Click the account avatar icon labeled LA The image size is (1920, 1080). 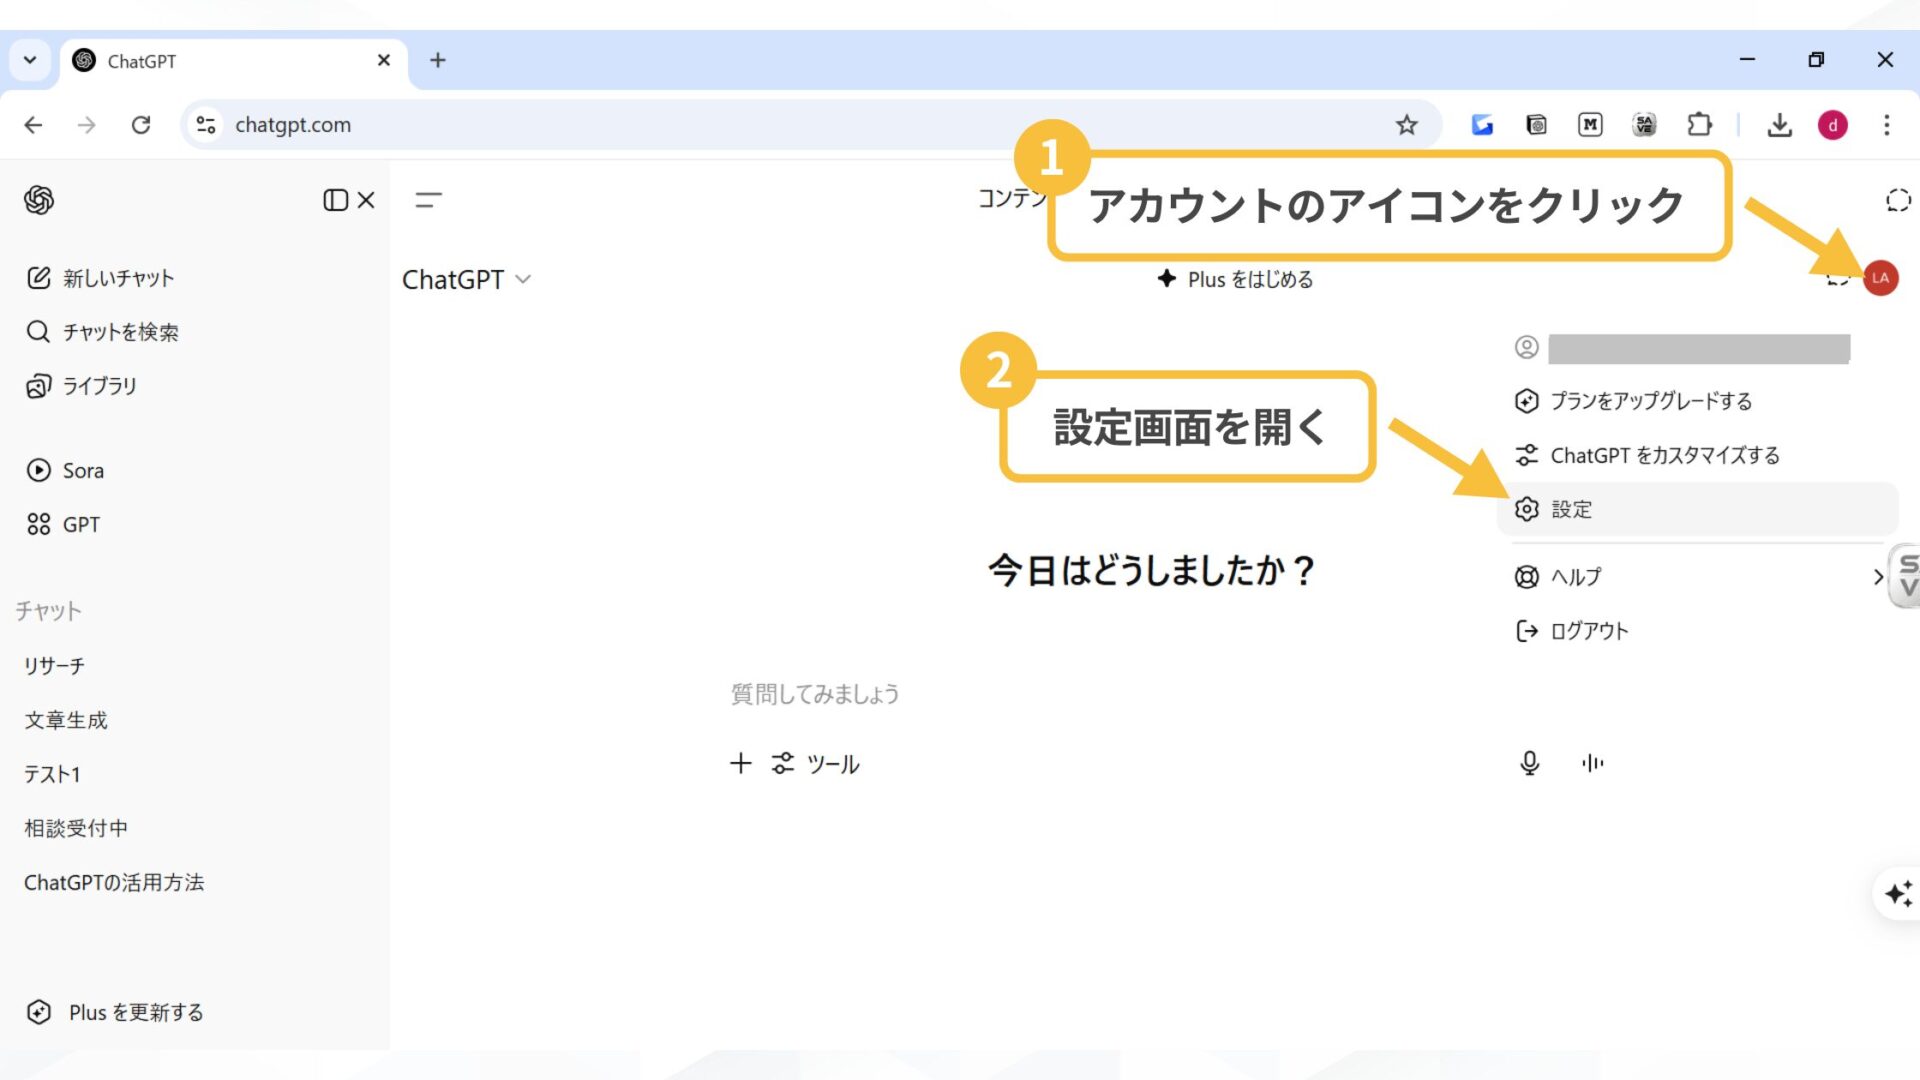tap(1879, 278)
